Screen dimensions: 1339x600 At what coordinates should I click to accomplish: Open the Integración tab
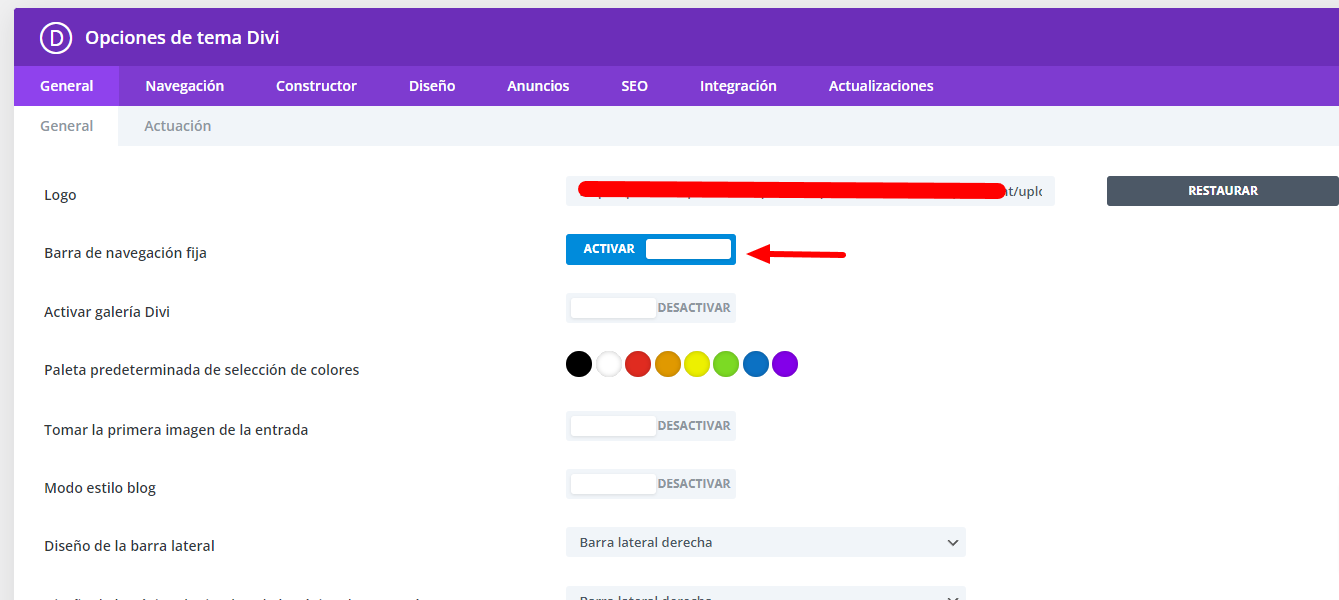[738, 86]
